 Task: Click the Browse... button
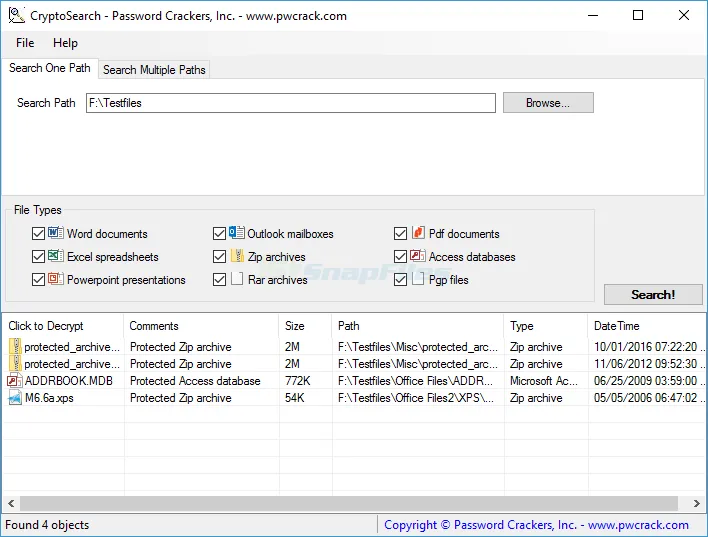(x=548, y=103)
